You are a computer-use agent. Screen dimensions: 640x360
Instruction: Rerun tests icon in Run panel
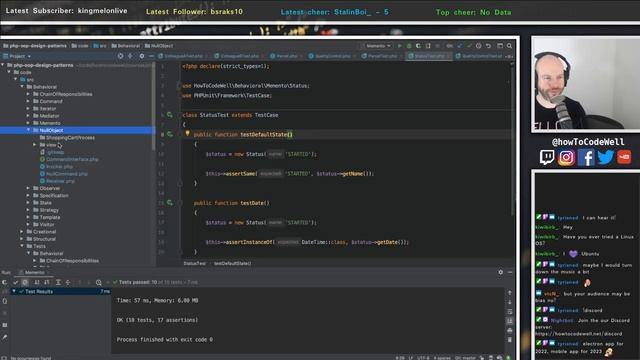pyautogui.click(x=5, y=282)
